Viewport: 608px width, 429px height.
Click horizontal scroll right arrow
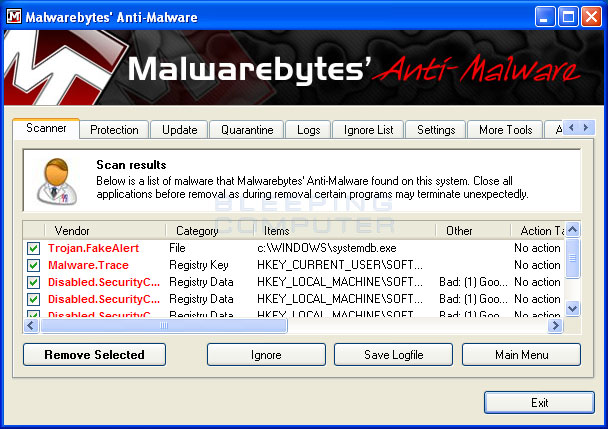coord(555,326)
